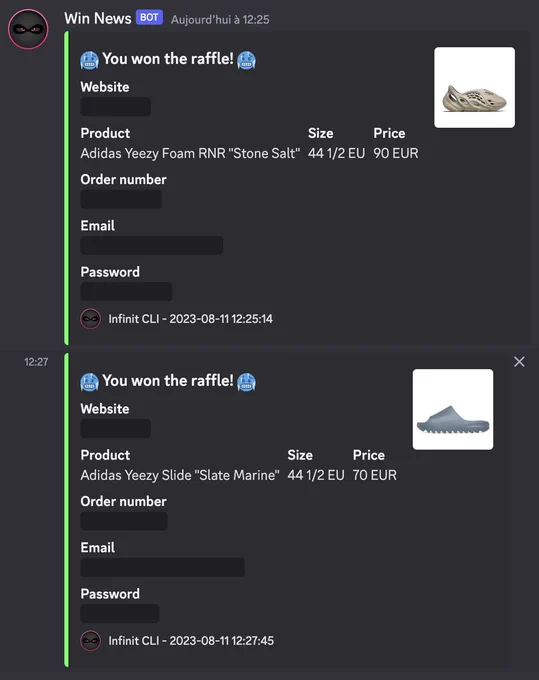Reveal the hidden Website field in first embed
Screen dimensions: 539x680
click(116, 107)
